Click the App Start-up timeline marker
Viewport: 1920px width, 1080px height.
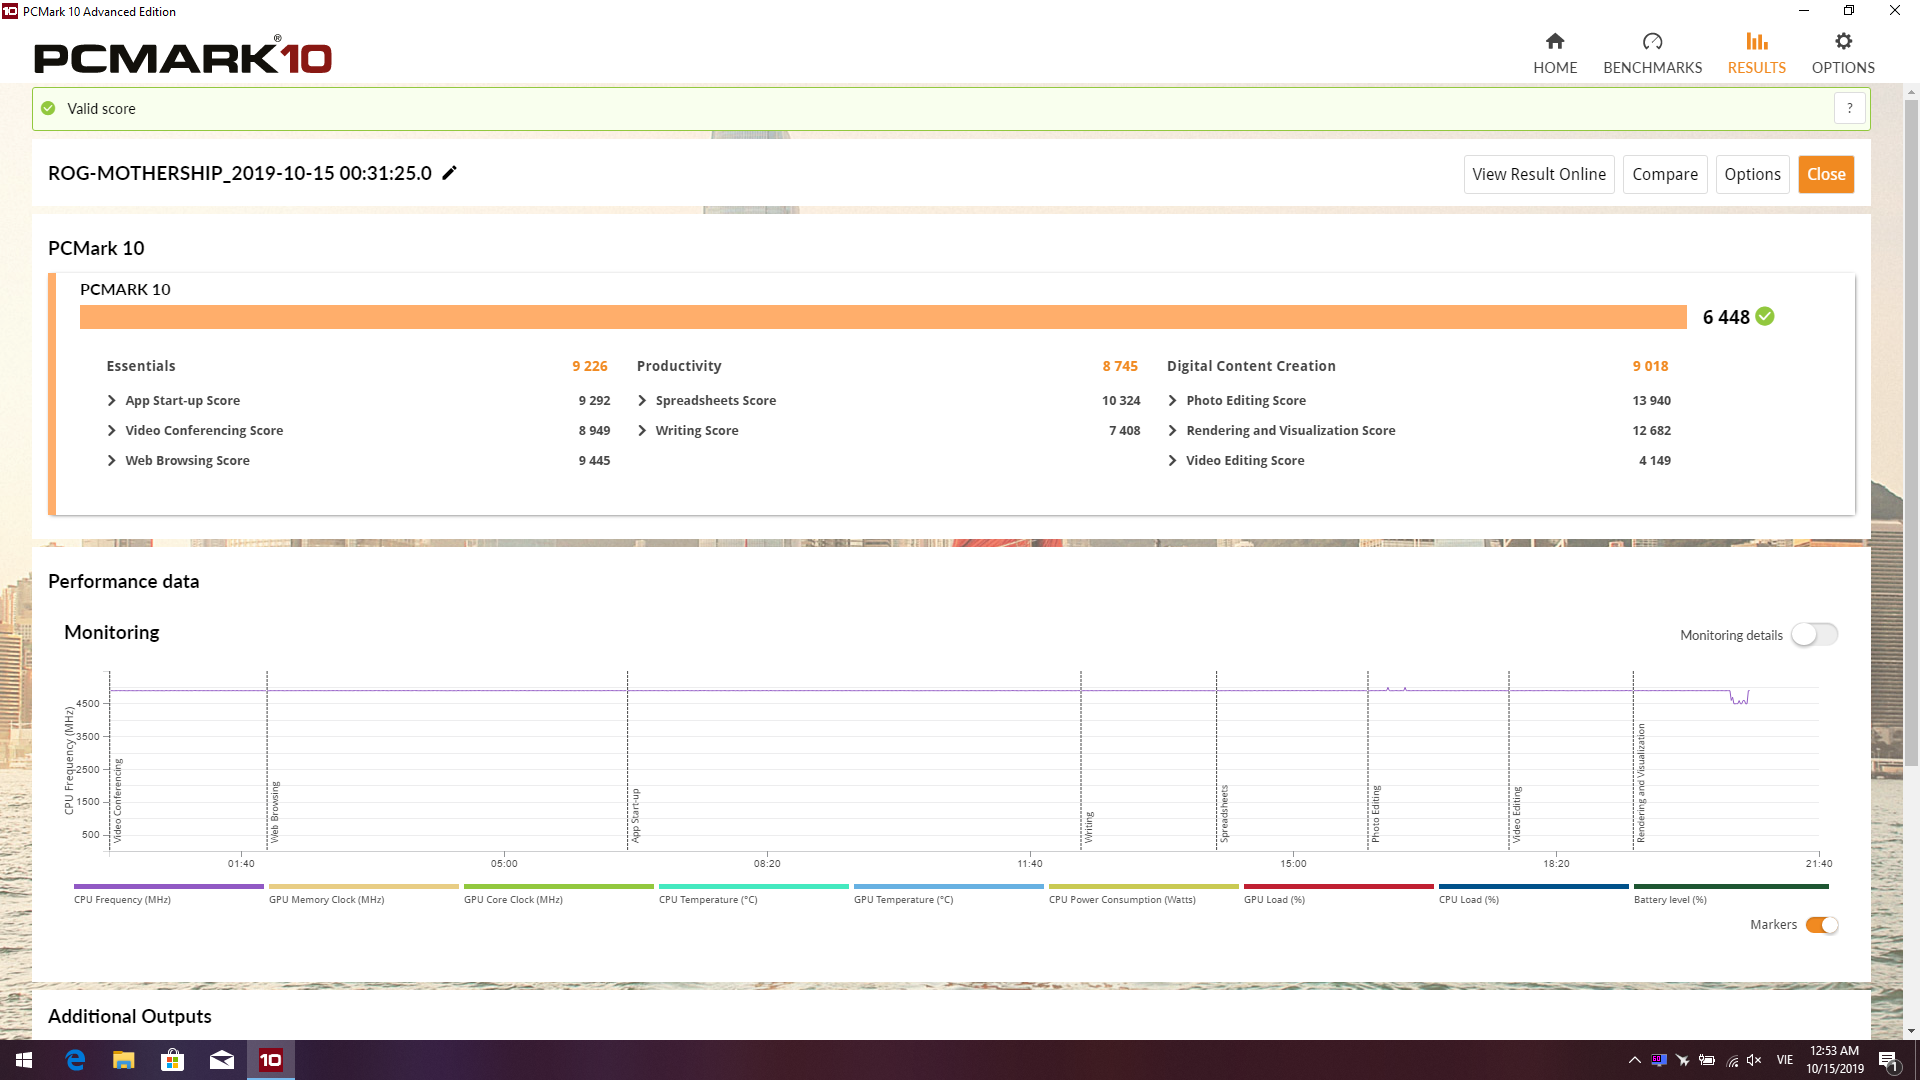(635, 816)
